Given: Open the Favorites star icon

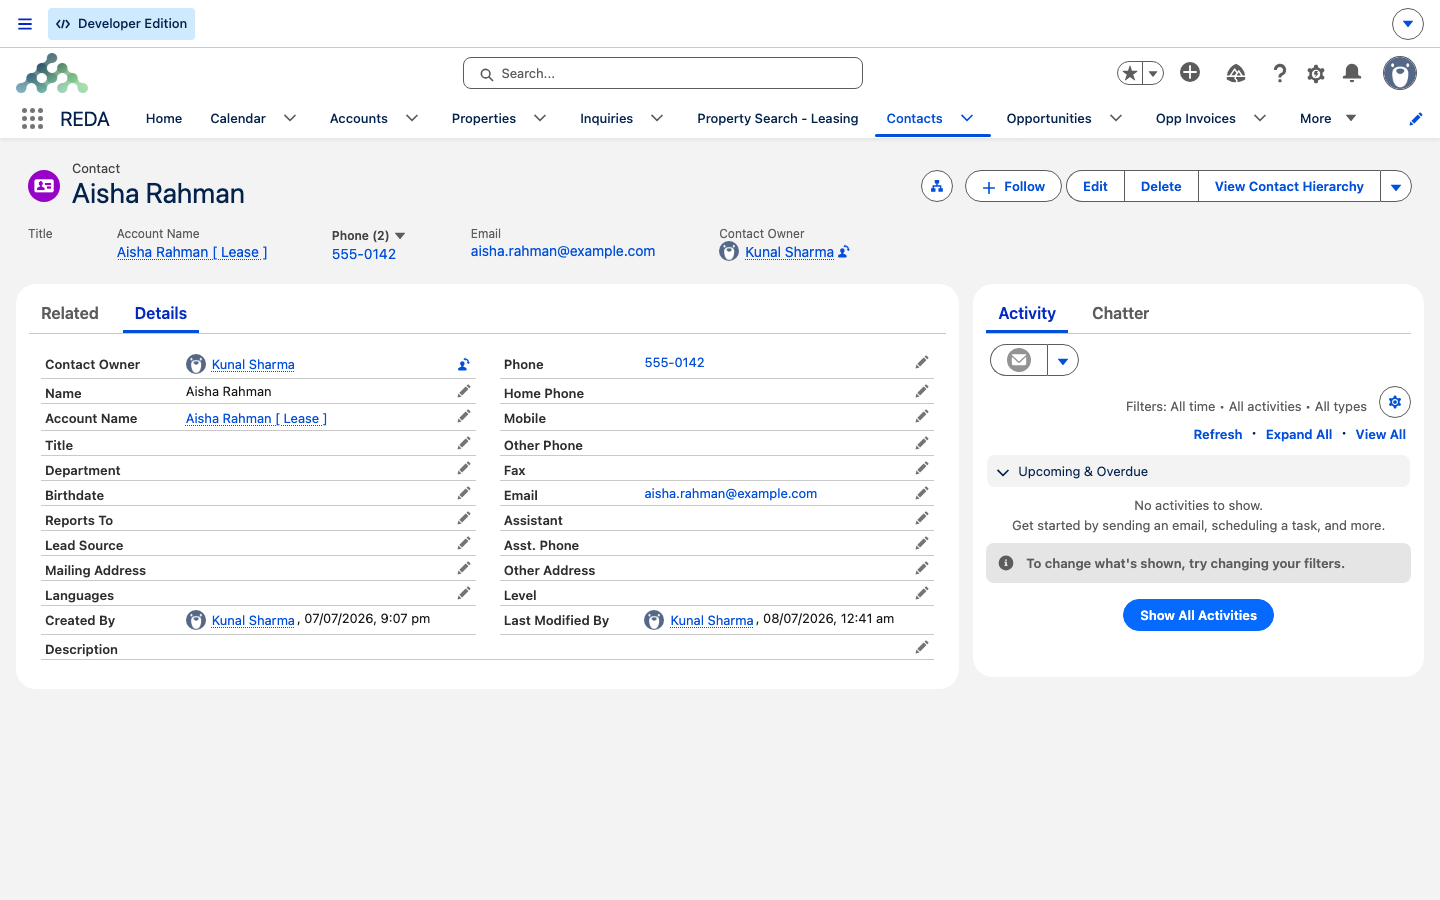Looking at the screenshot, I should tap(1130, 73).
